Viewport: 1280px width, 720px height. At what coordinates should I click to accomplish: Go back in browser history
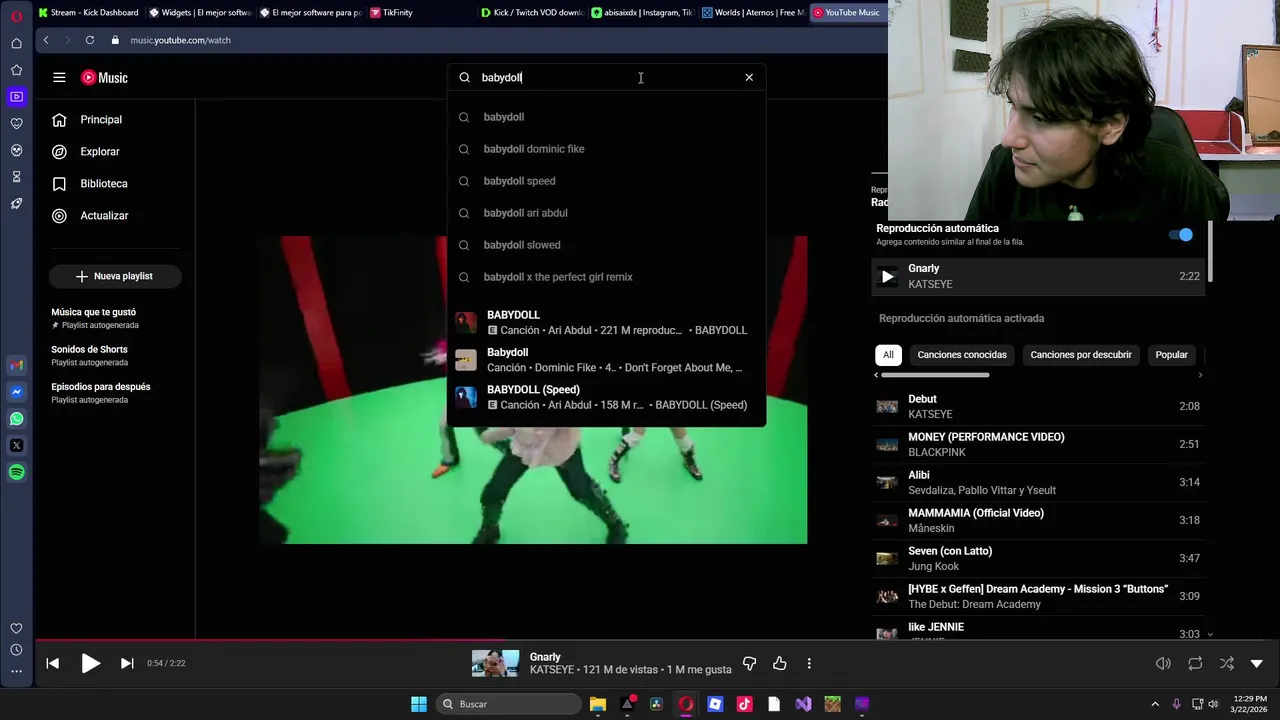tap(46, 40)
